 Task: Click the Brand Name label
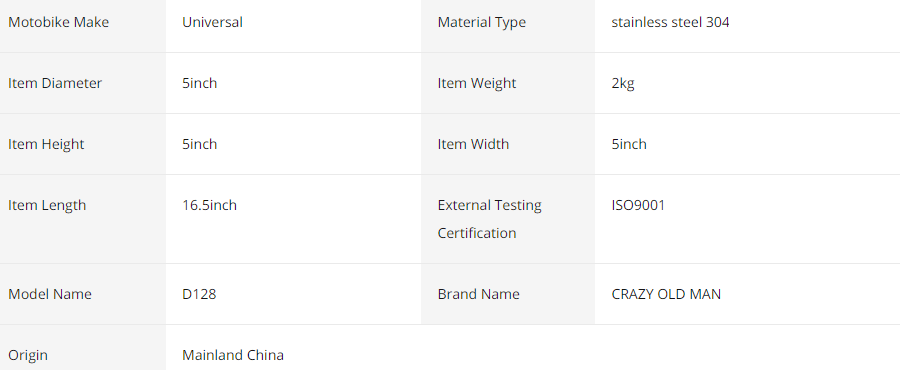pyautogui.click(x=479, y=294)
